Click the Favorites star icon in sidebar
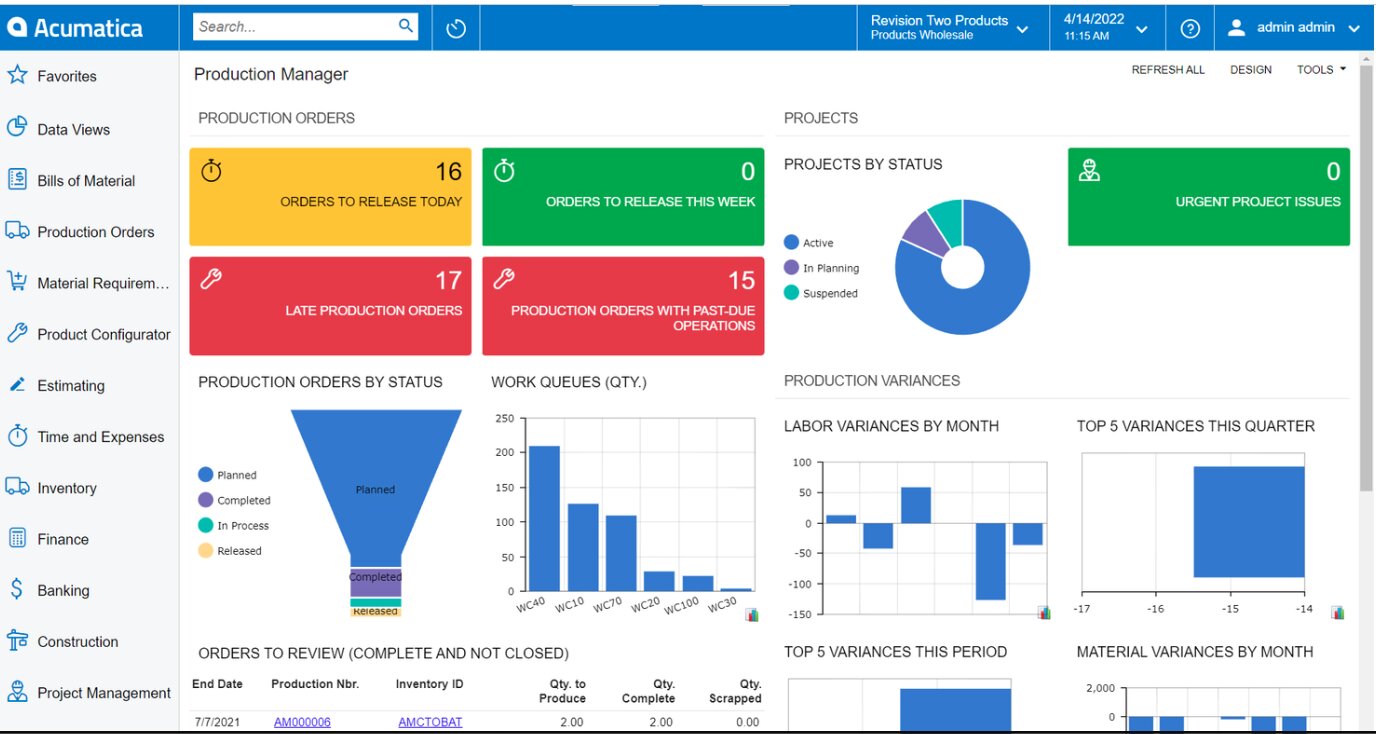The image size is (1376, 734). coord(17,76)
